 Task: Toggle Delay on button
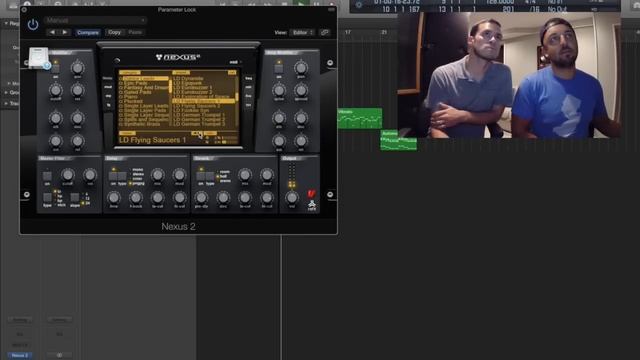(x=113, y=176)
